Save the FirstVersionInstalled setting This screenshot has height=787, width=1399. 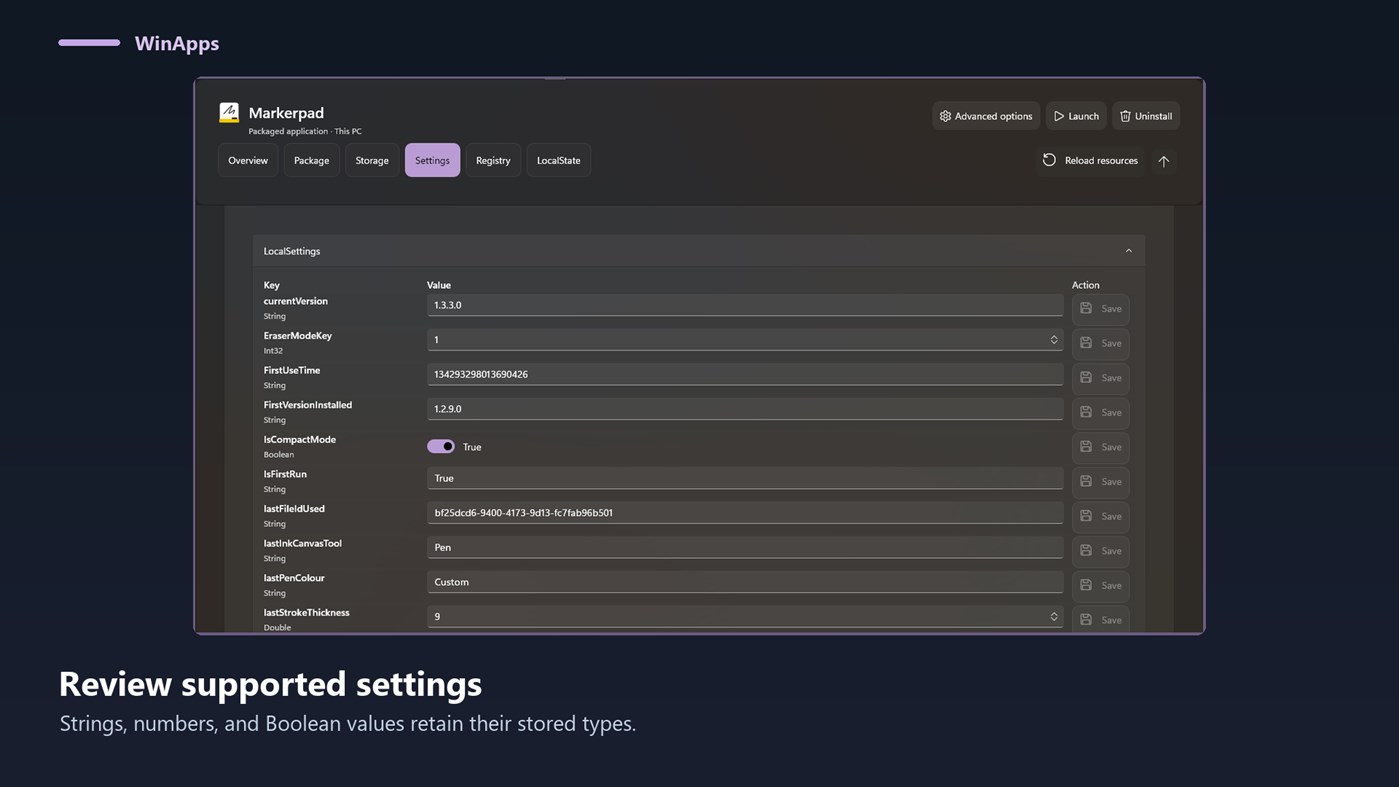point(1101,412)
